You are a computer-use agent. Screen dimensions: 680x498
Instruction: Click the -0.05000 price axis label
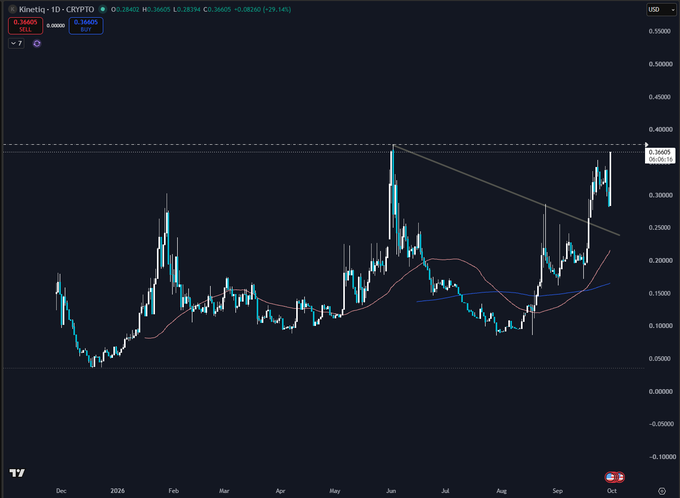[x=659, y=424]
